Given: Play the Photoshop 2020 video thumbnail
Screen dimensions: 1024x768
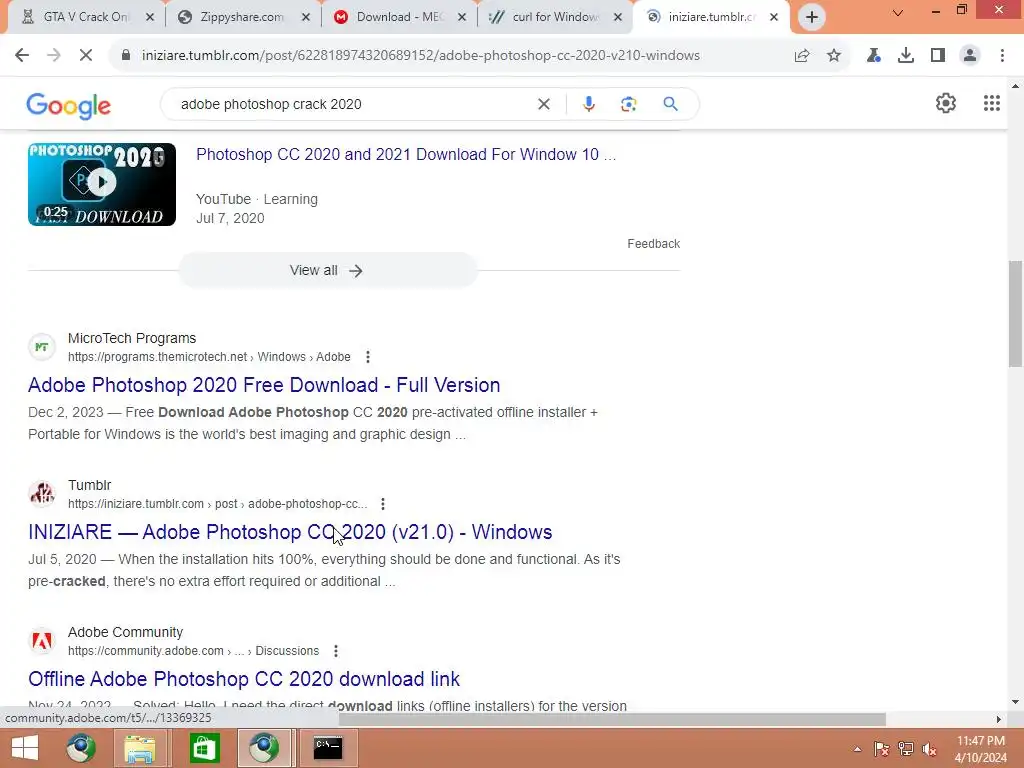Looking at the screenshot, I should [102, 184].
